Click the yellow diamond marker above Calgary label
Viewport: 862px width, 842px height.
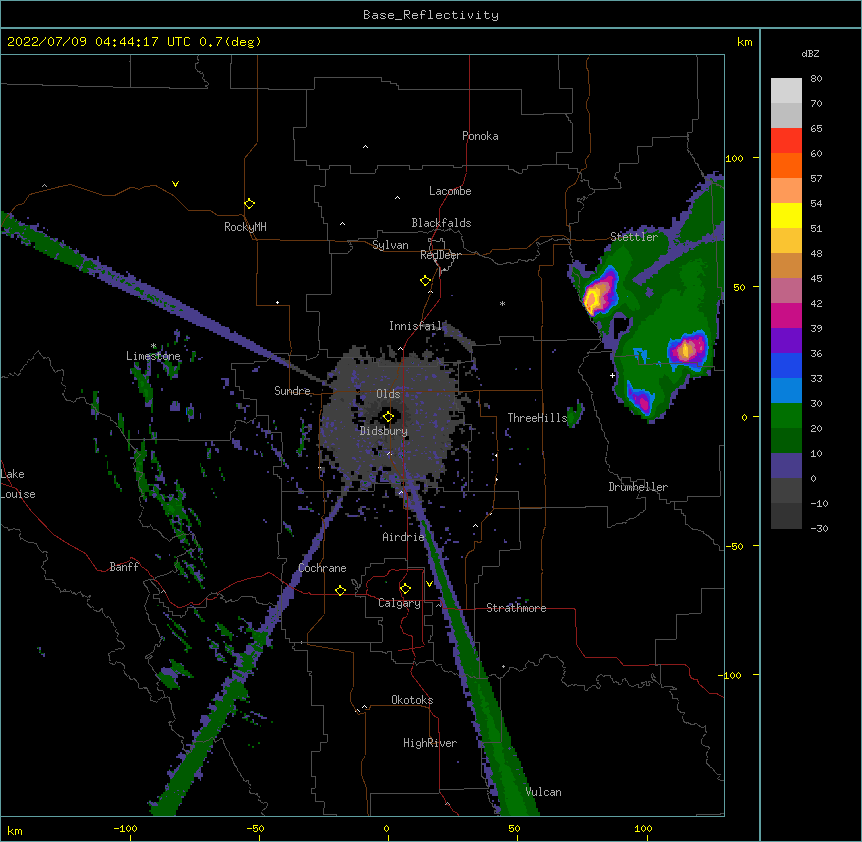pyautogui.click(x=405, y=589)
